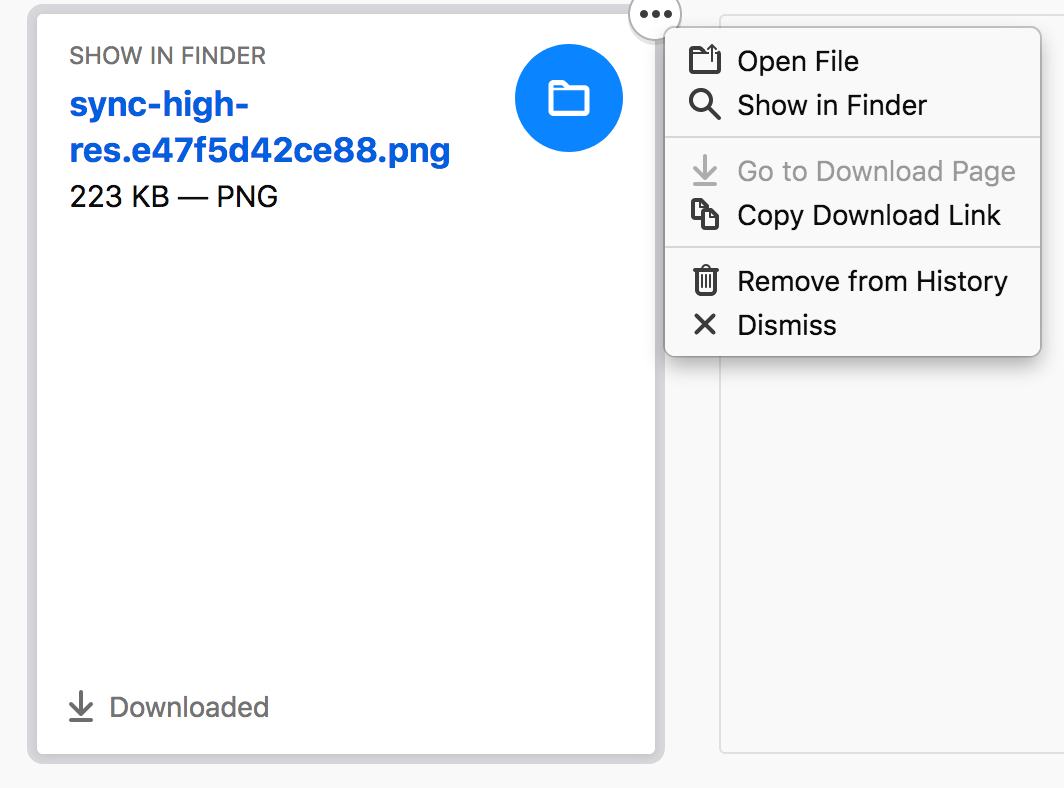The height and width of the screenshot is (788, 1064).
Task: Click the Downloaded status text
Action: [189, 707]
